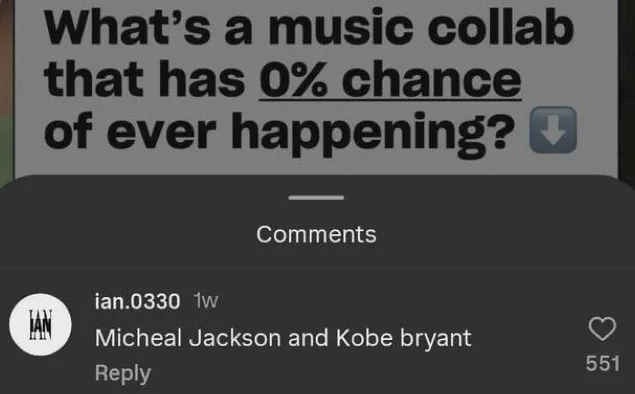This screenshot has width=635, height=394.
Task: Click the IAN logo profile picture
Action: 40,325
